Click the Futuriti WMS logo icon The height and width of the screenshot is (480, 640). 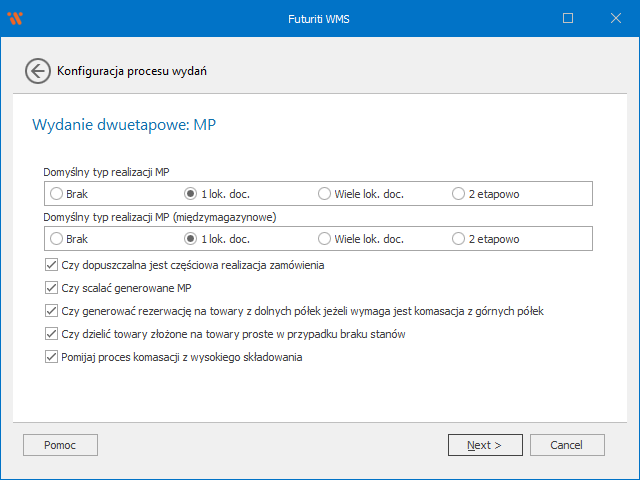(15, 18)
